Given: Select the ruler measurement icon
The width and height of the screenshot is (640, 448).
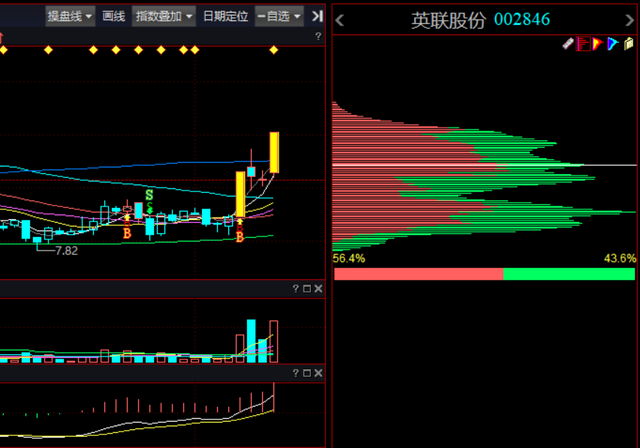Looking at the screenshot, I should [568, 44].
